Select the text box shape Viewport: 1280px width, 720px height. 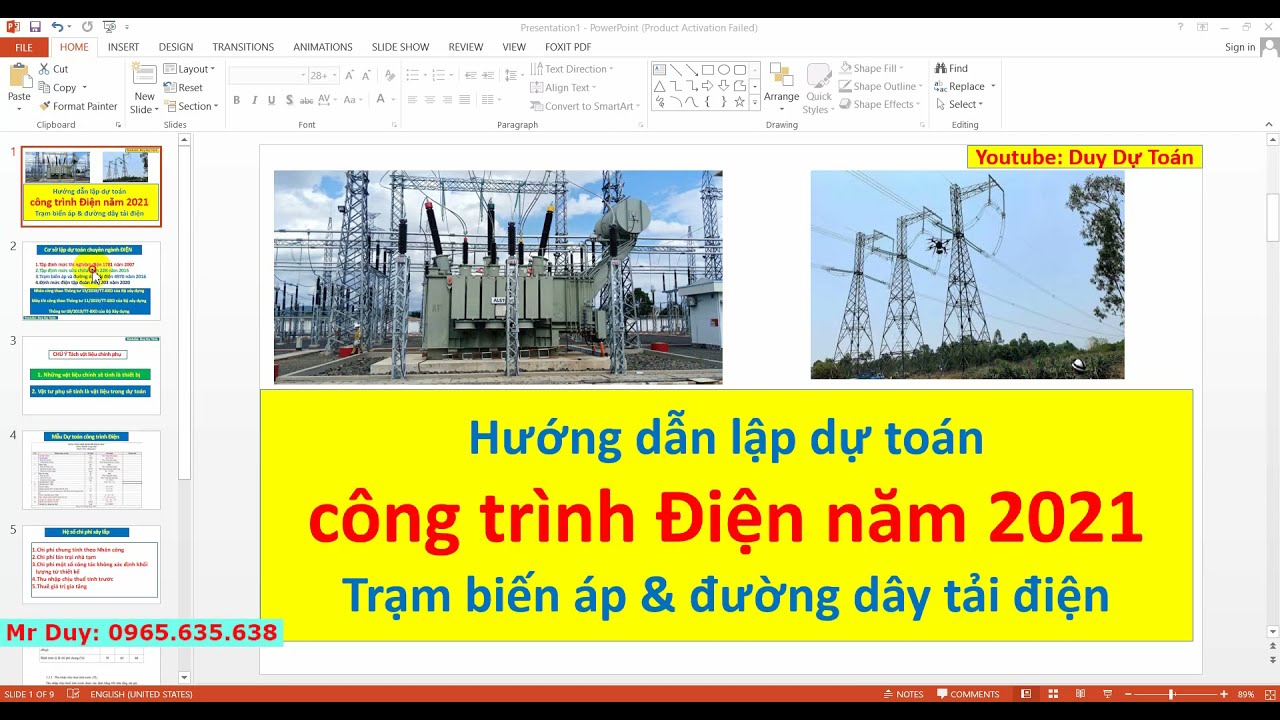coord(659,70)
